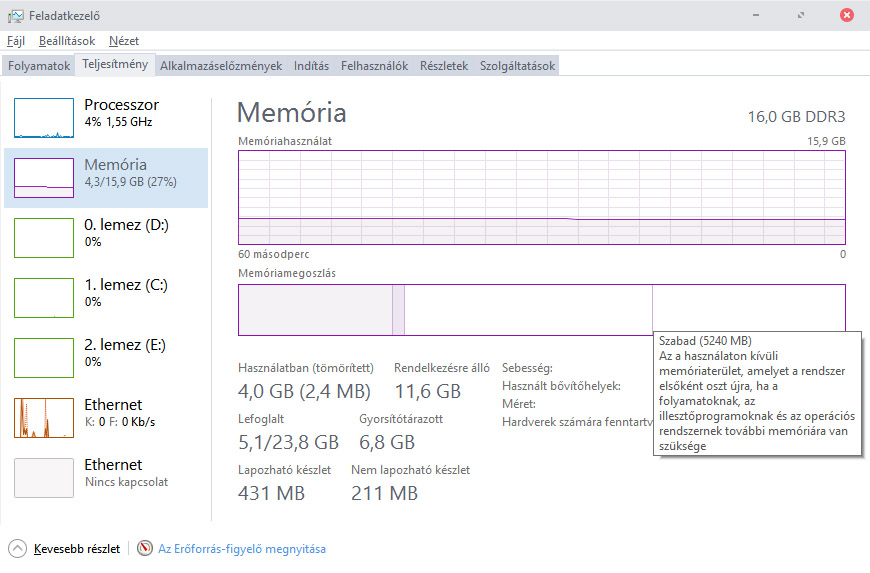
Task: Select the active Ethernet graph with traffic
Action: pyautogui.click(x=44, y=418)
